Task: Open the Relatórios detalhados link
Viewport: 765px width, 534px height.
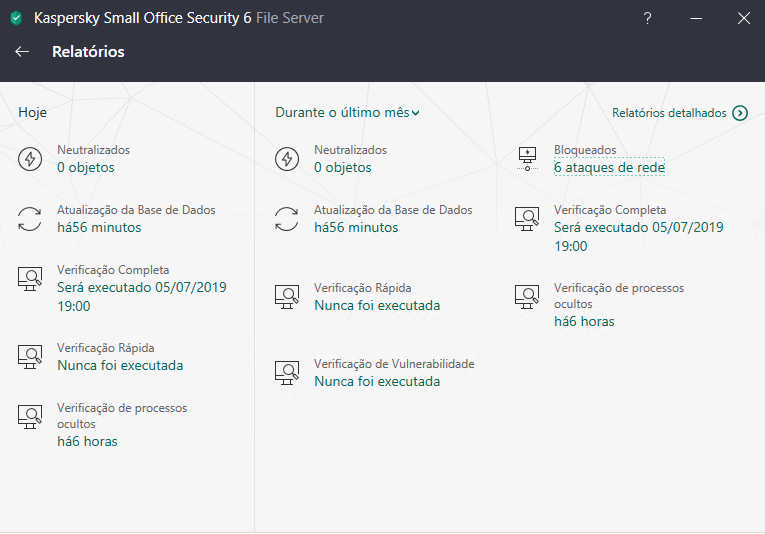Action: pyautogui.click(x=669, y=113)
